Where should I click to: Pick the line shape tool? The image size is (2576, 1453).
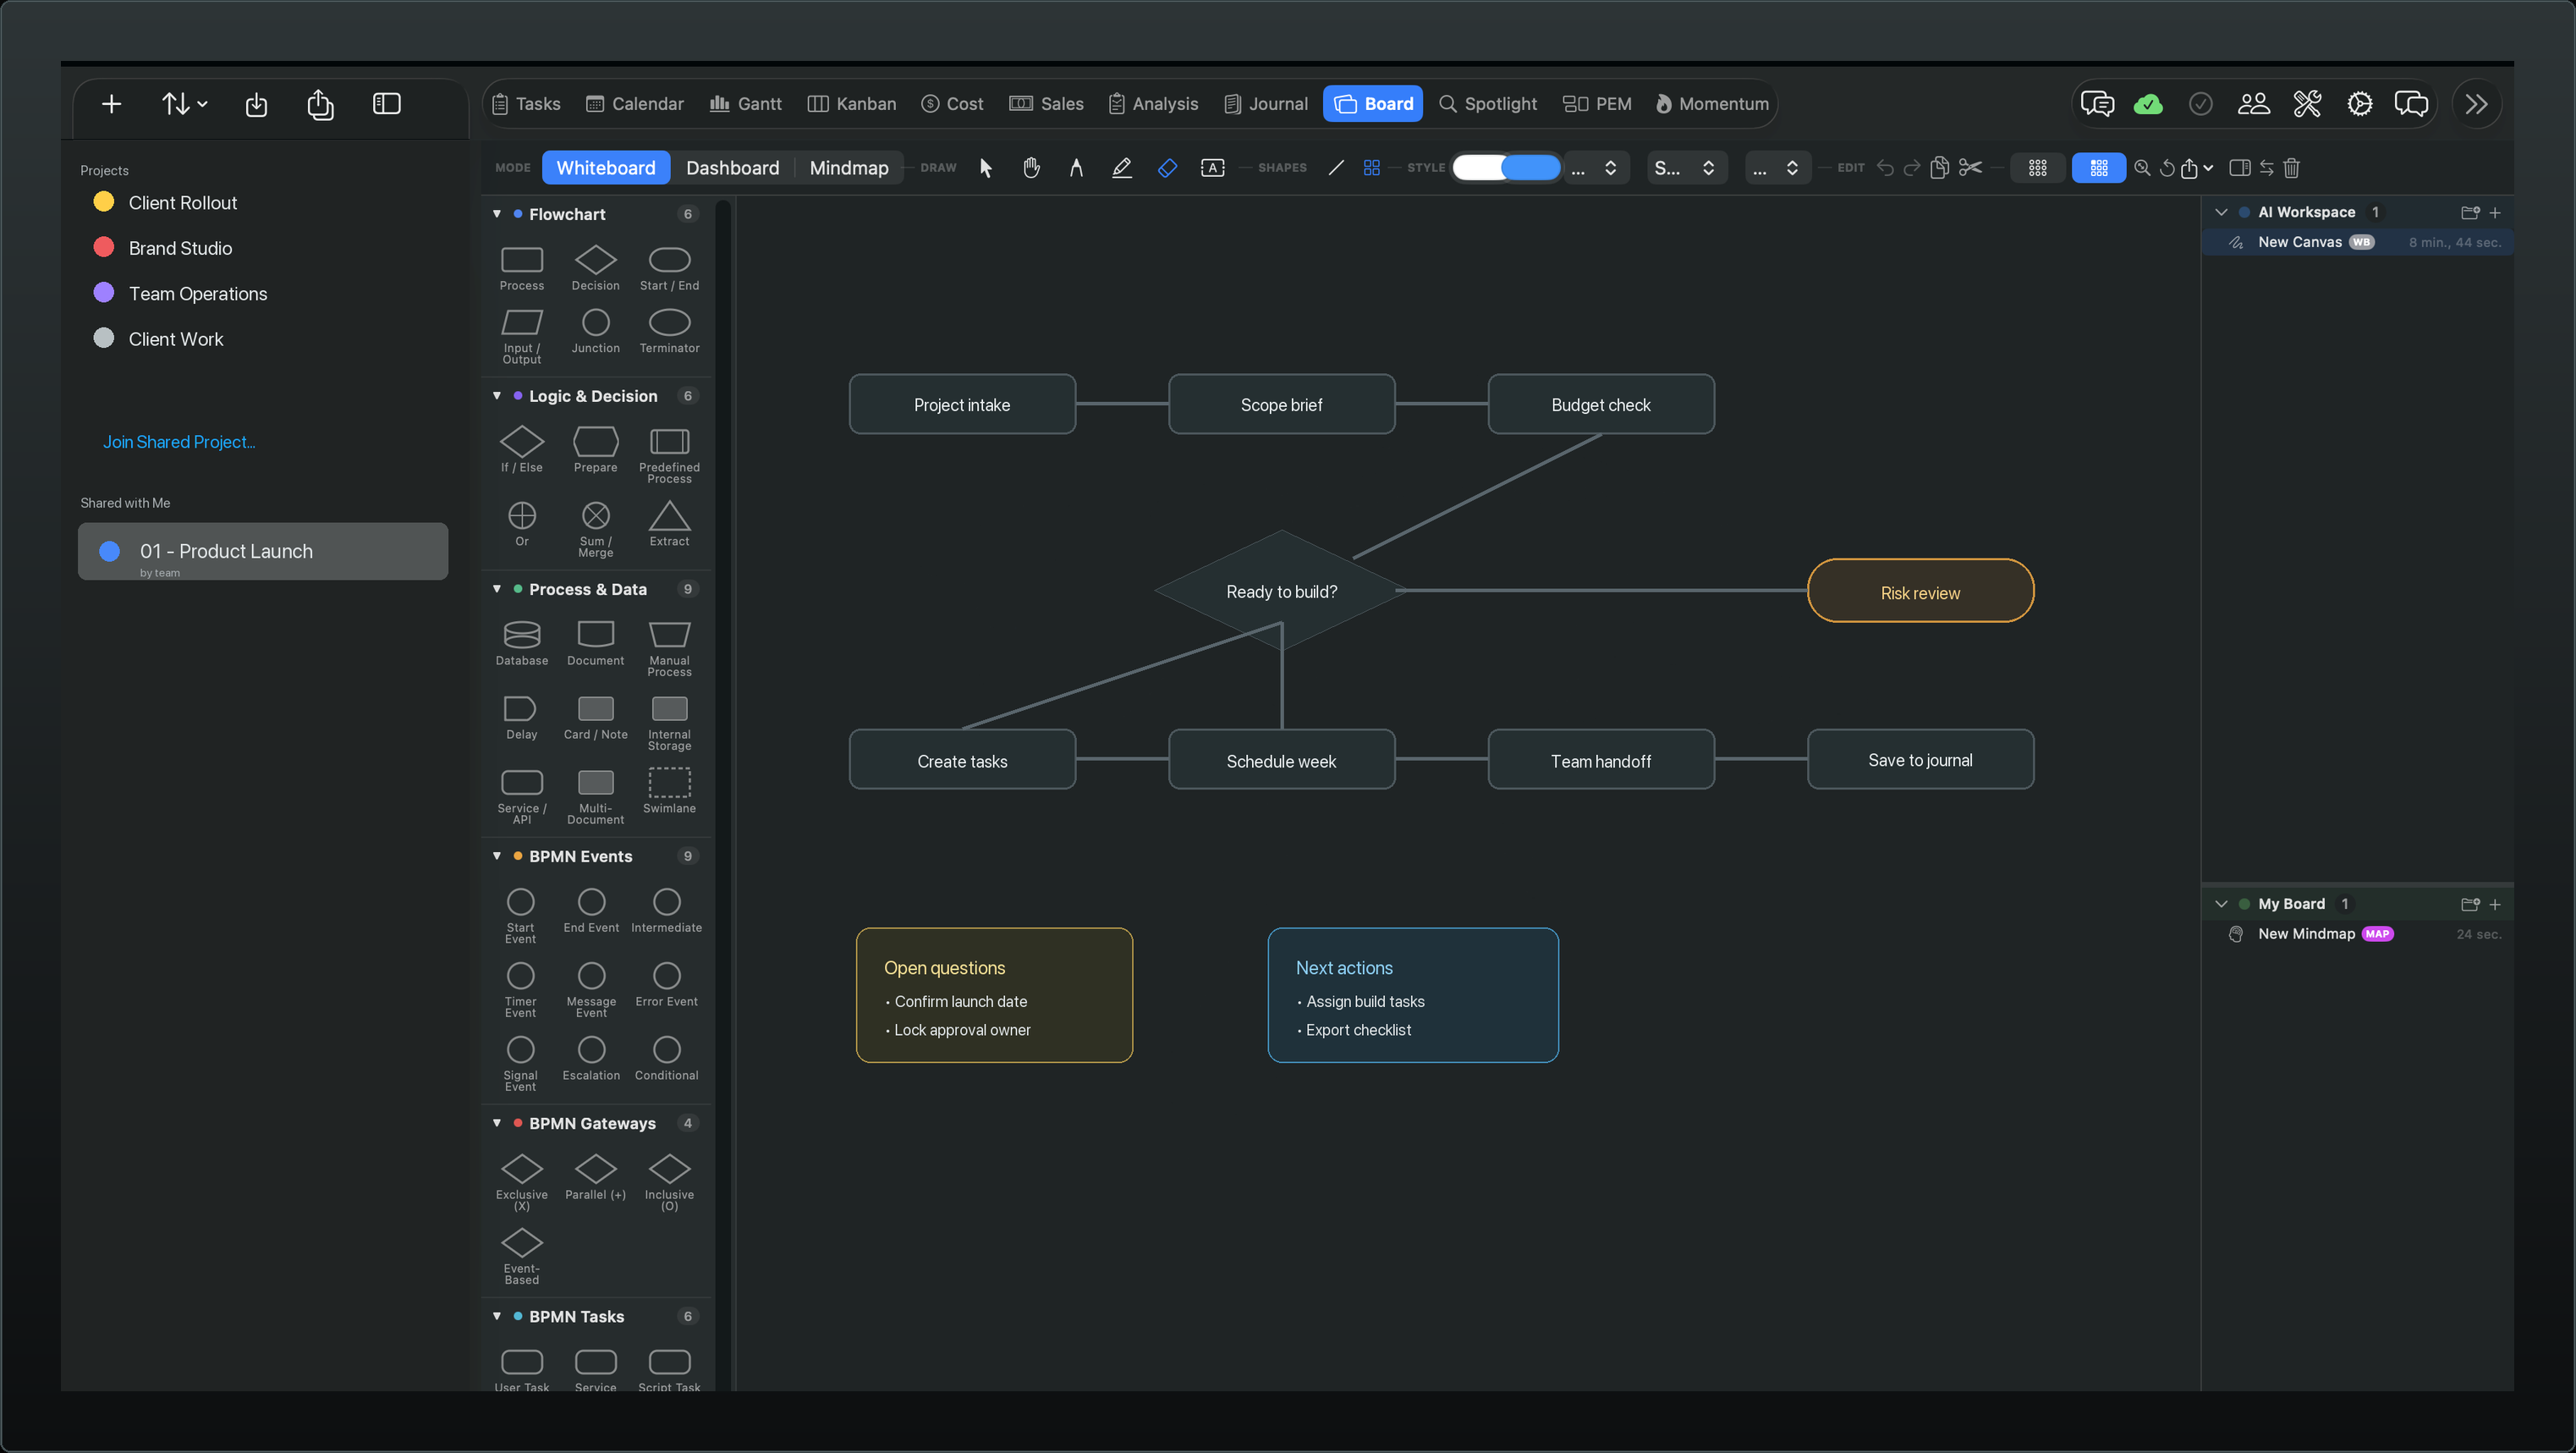pos(1336,168)
